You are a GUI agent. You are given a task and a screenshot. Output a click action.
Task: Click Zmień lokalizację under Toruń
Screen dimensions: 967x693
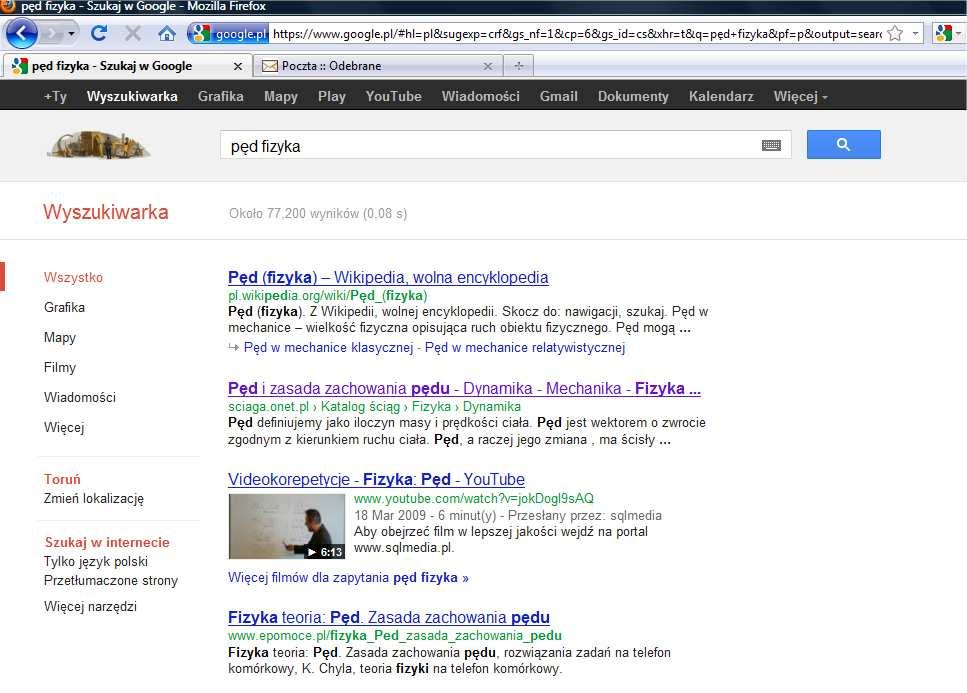click(x=94, y=499)
